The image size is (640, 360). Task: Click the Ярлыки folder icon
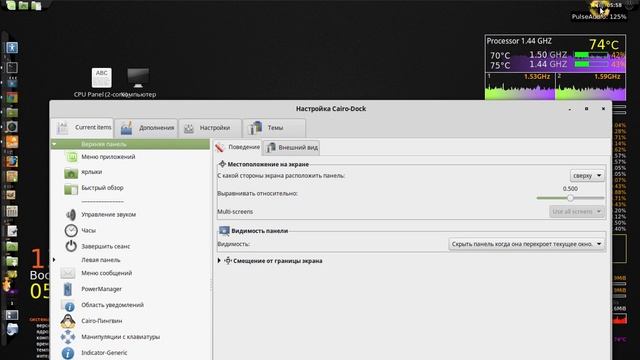[71, 173]
